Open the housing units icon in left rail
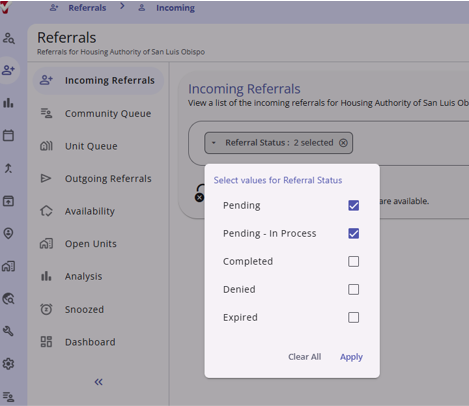The height and width of the screenshot is (406, 469). 8,266
